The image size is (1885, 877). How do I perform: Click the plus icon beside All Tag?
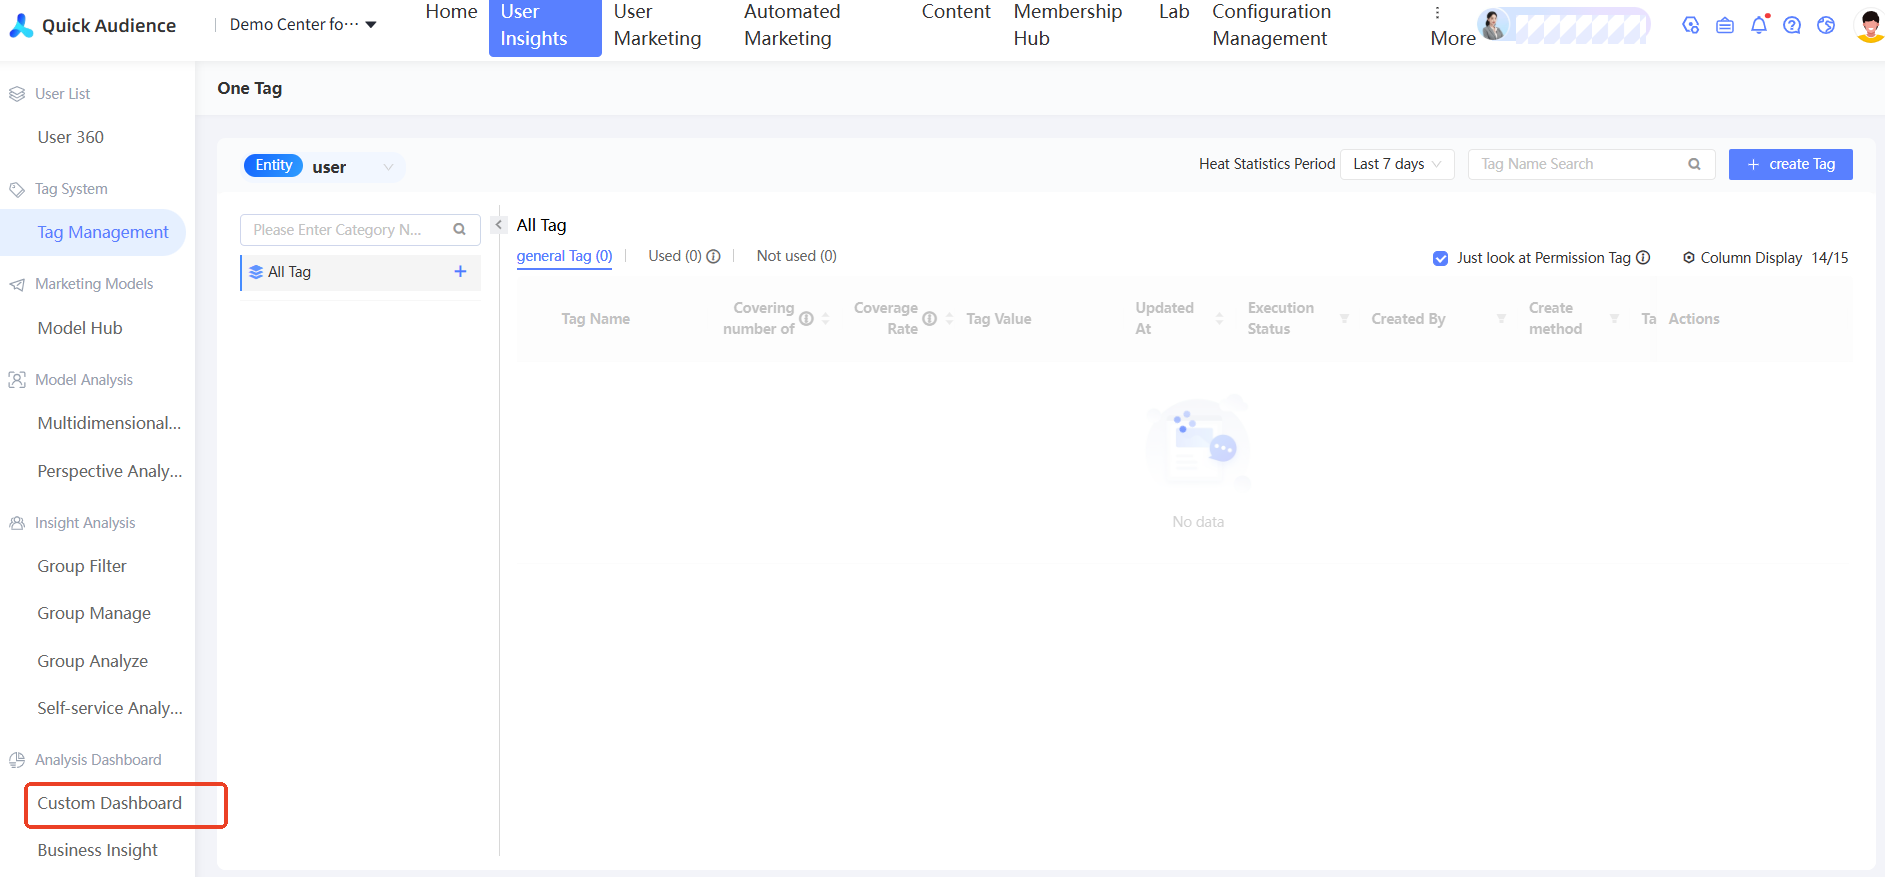pyautogui.click(x=460, y=271)
